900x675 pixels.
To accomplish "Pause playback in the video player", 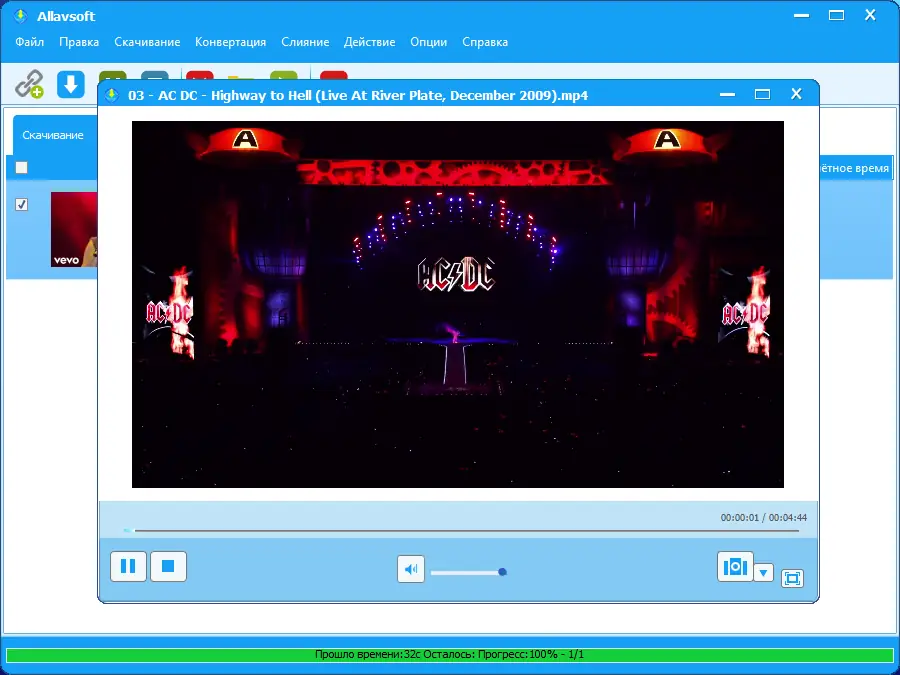I will point(128,566).
